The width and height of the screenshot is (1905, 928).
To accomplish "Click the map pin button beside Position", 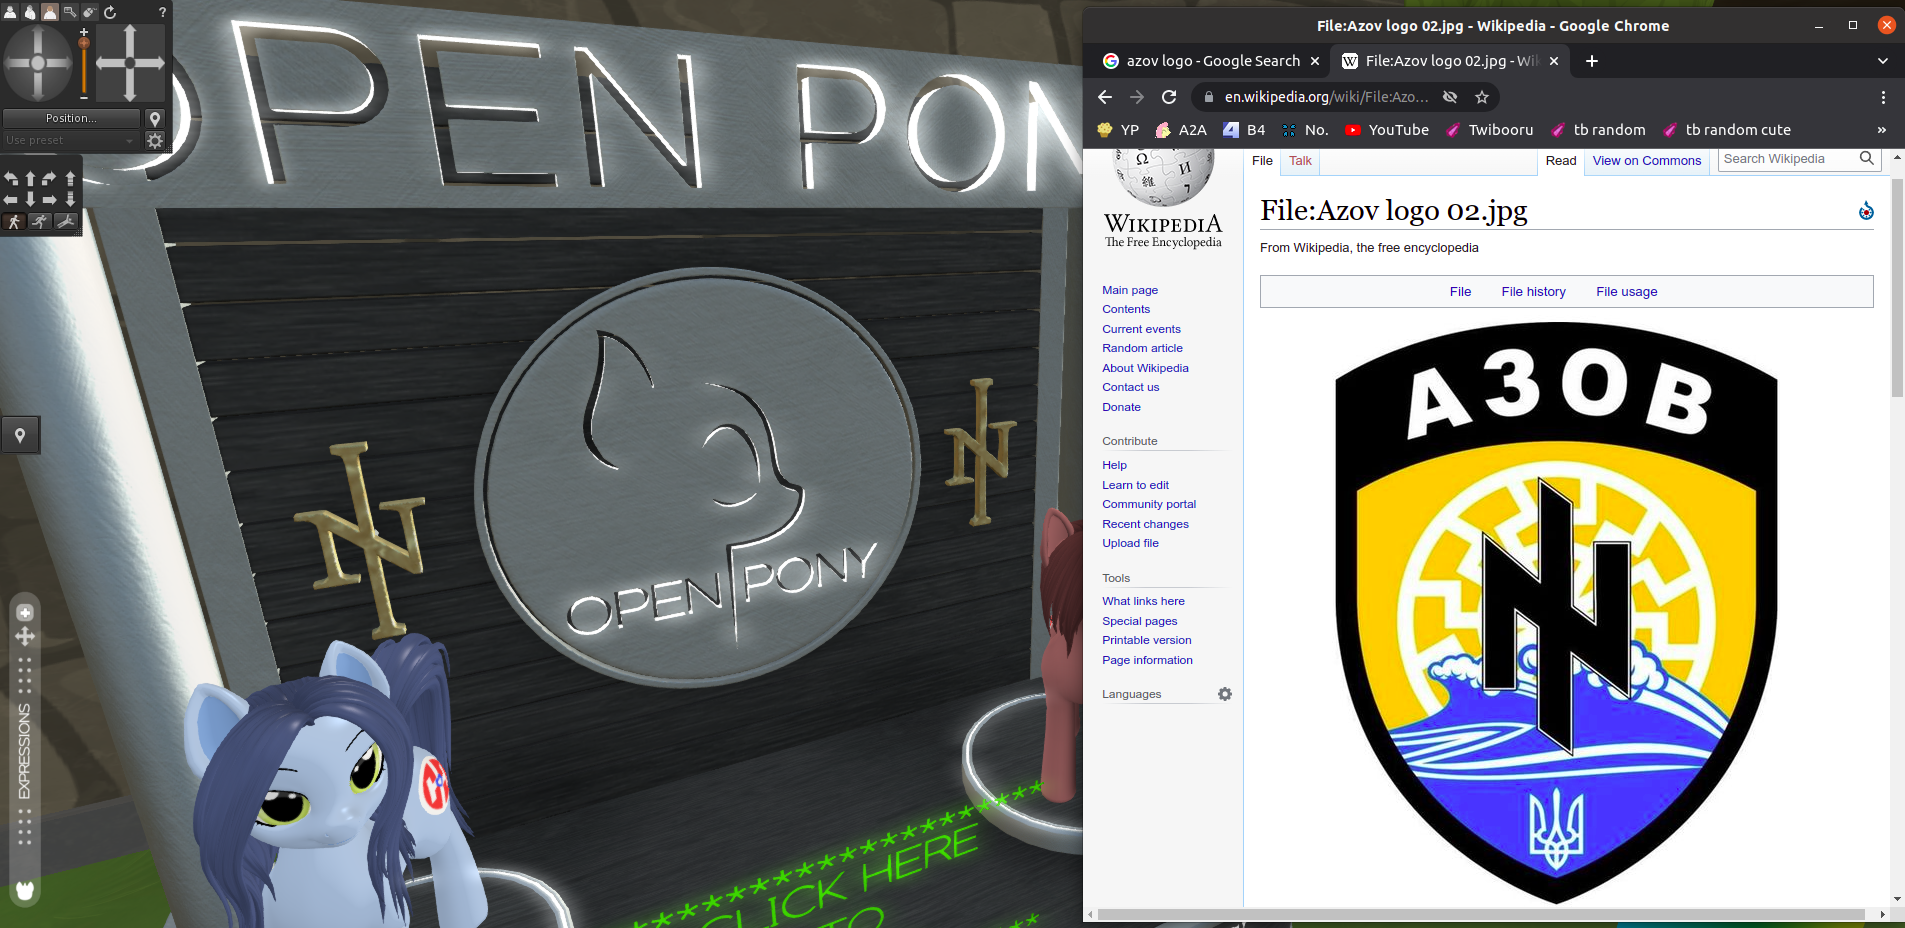I will pos(155,119).
